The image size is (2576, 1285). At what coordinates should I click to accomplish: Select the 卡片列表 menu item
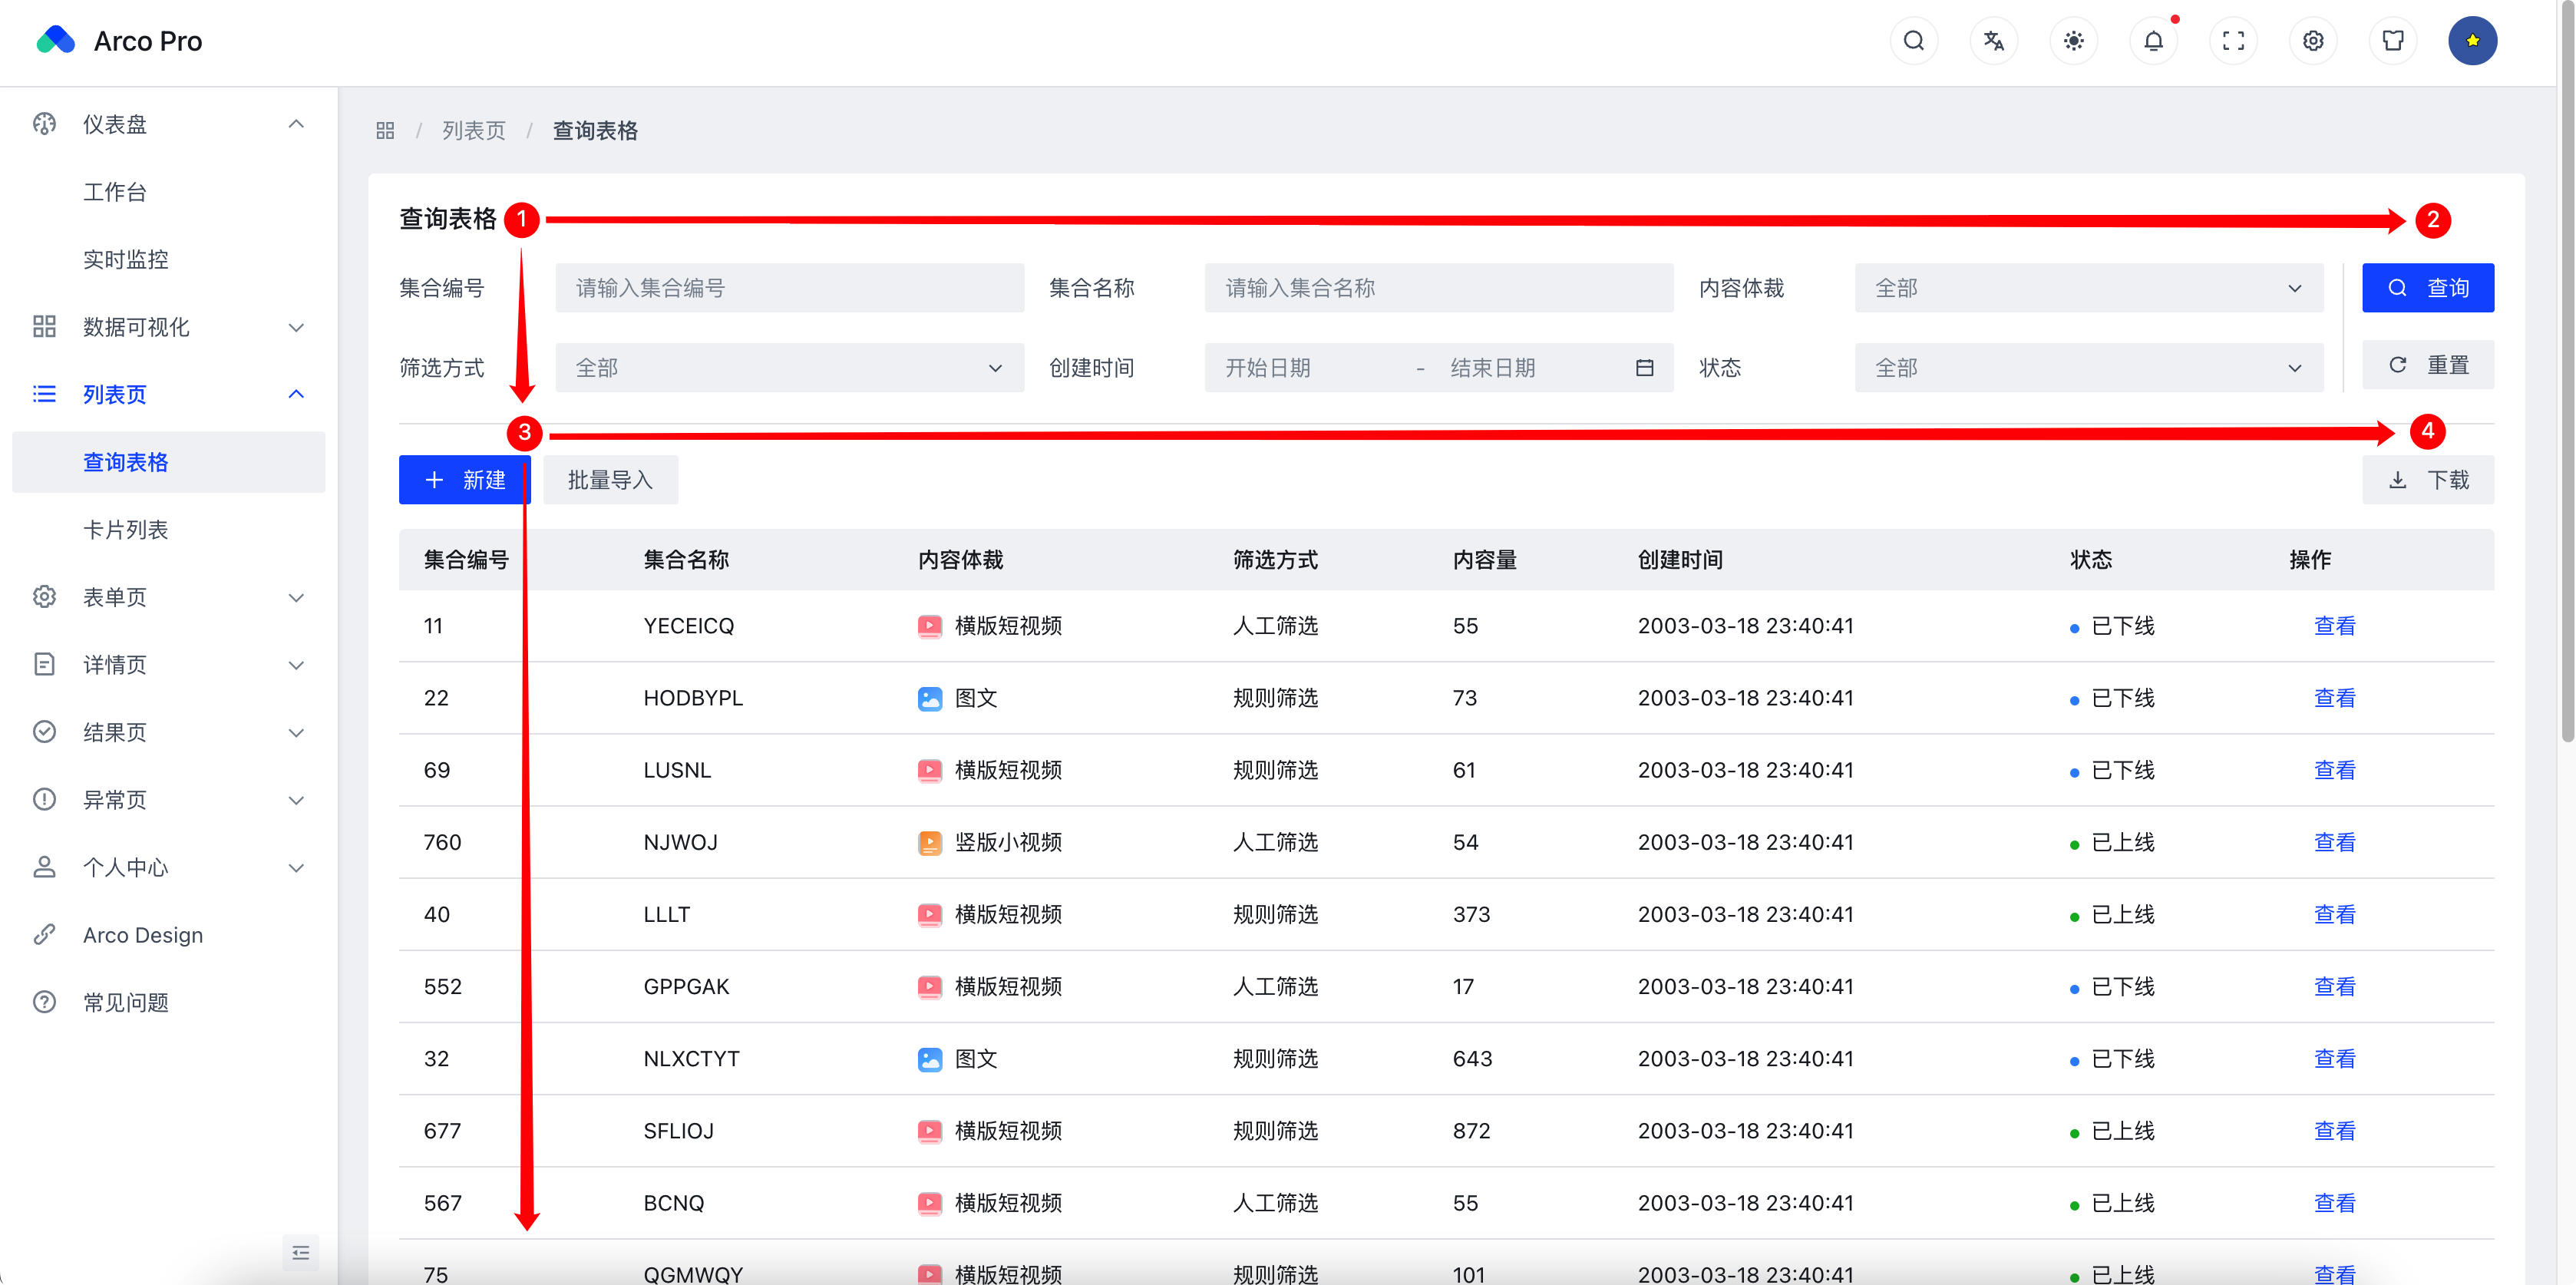pos(127,530)
